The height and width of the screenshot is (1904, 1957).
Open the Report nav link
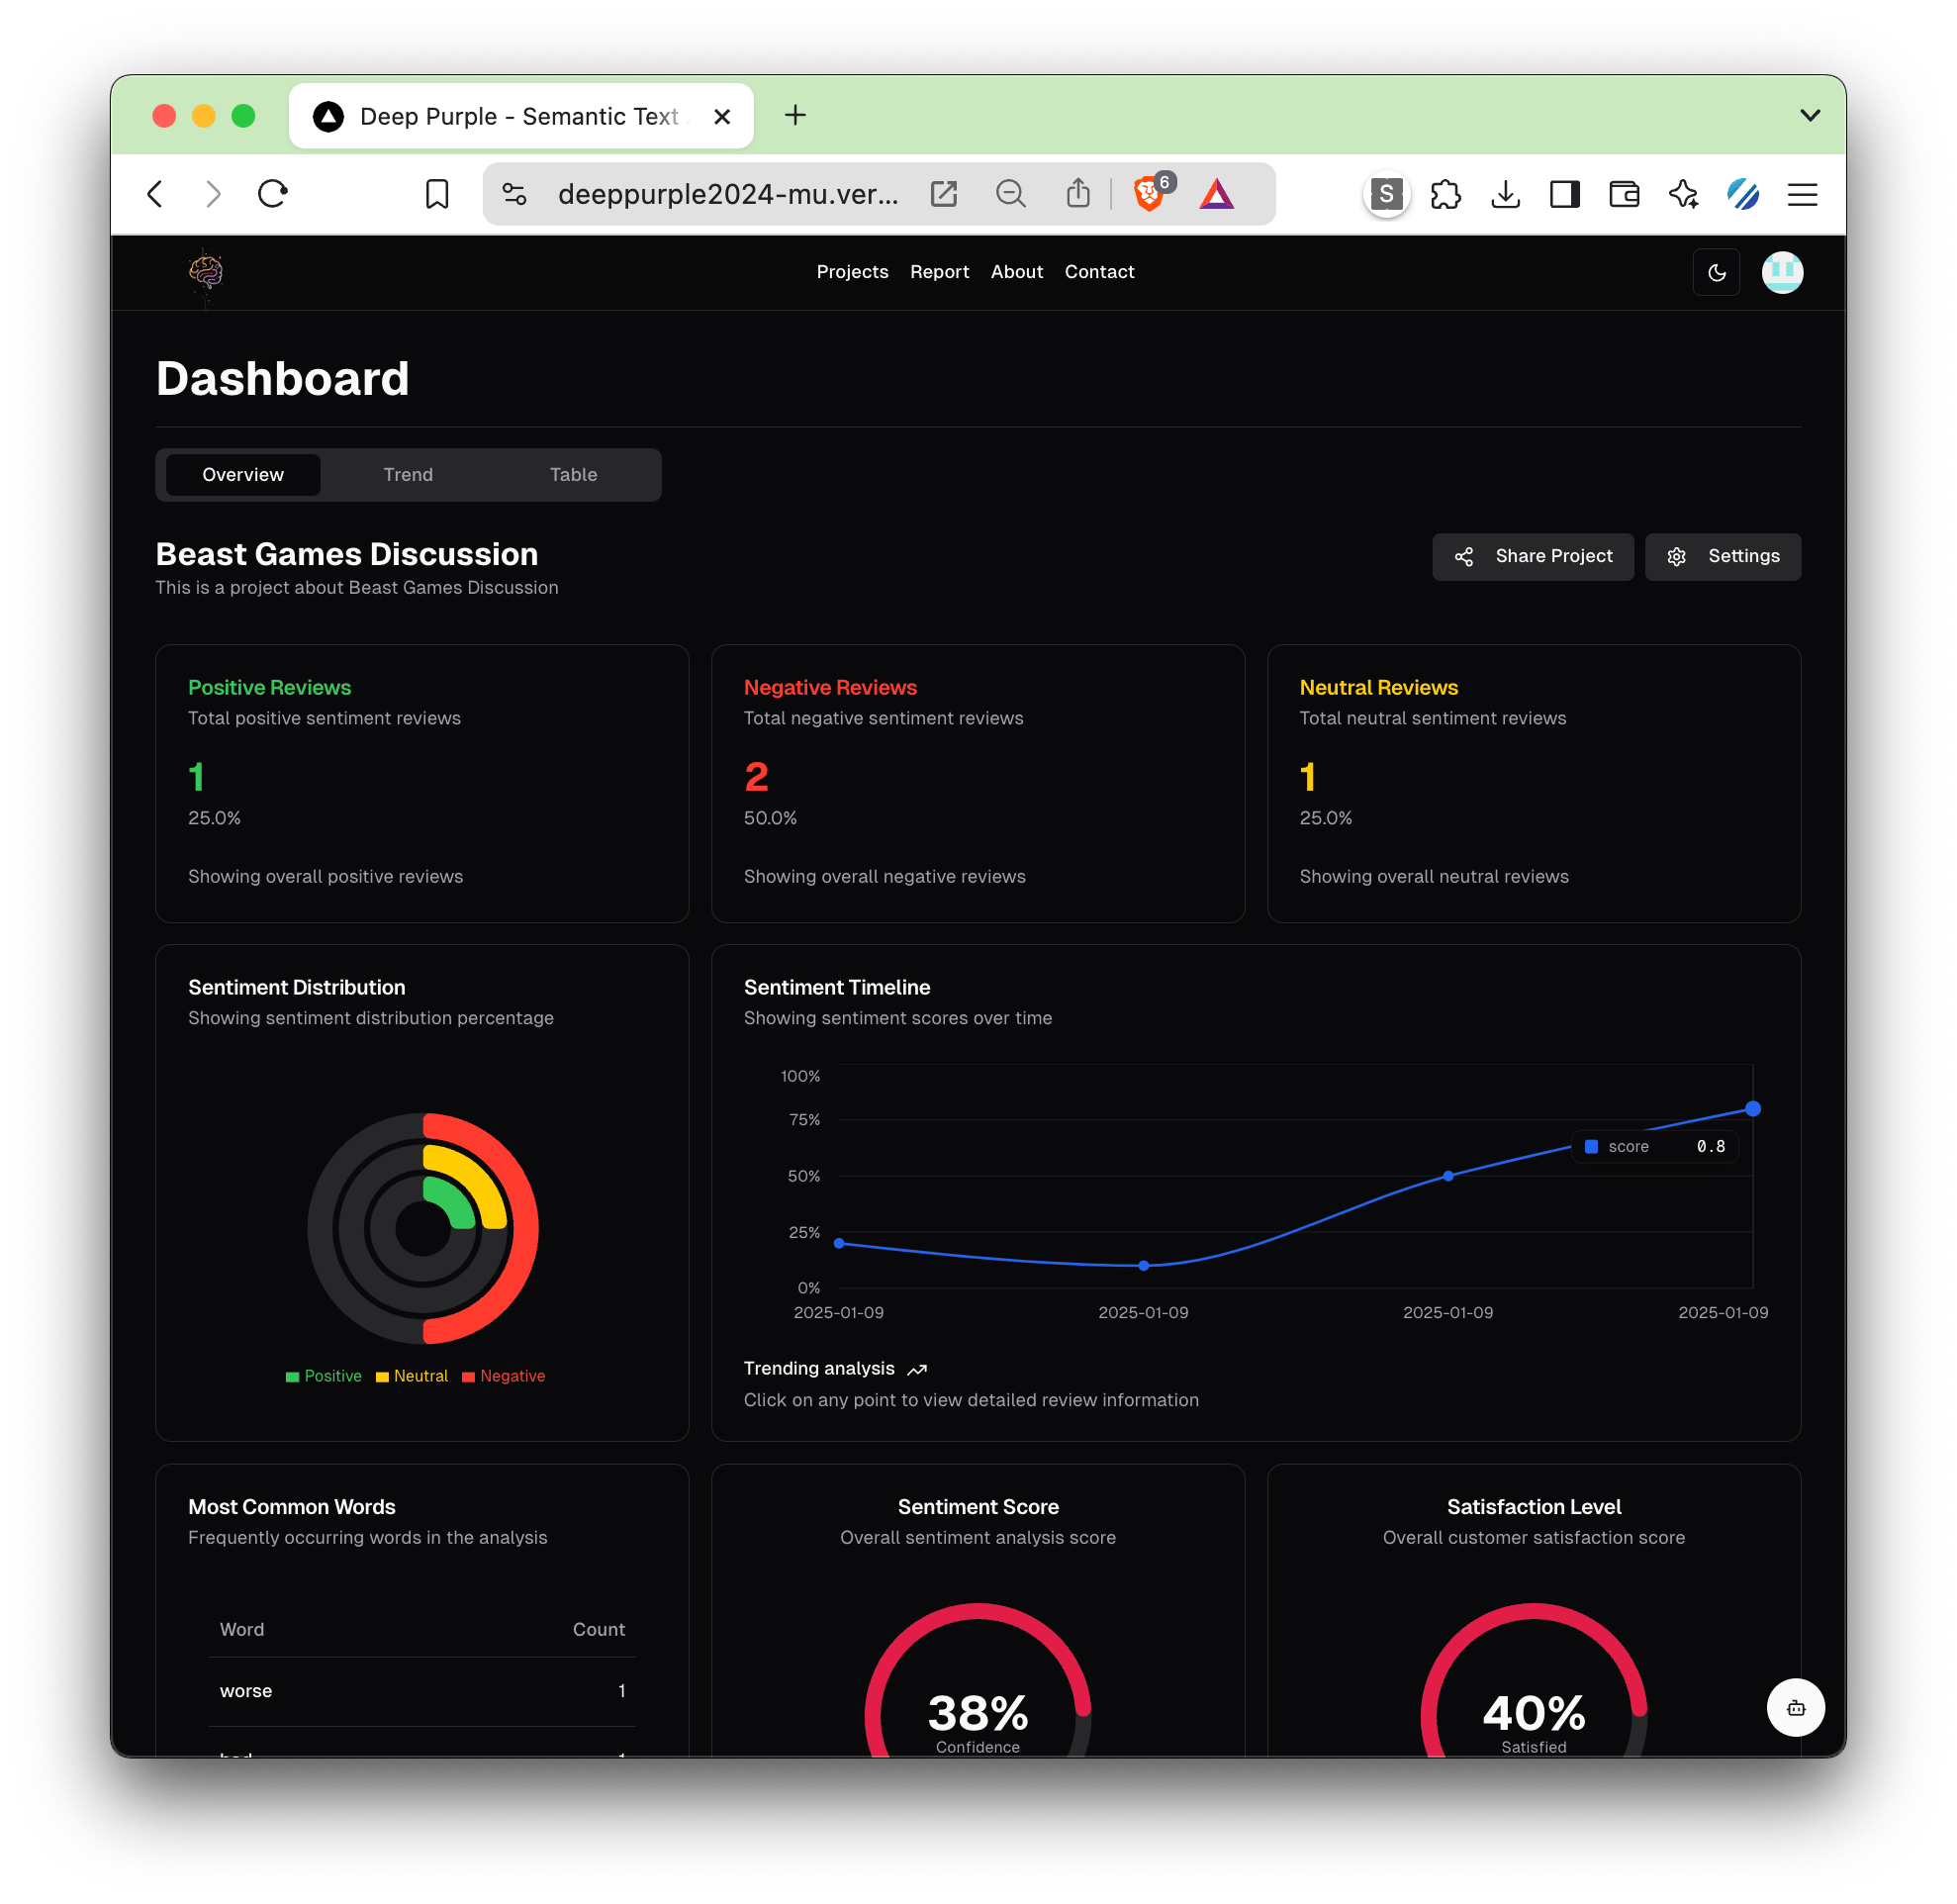939,272
